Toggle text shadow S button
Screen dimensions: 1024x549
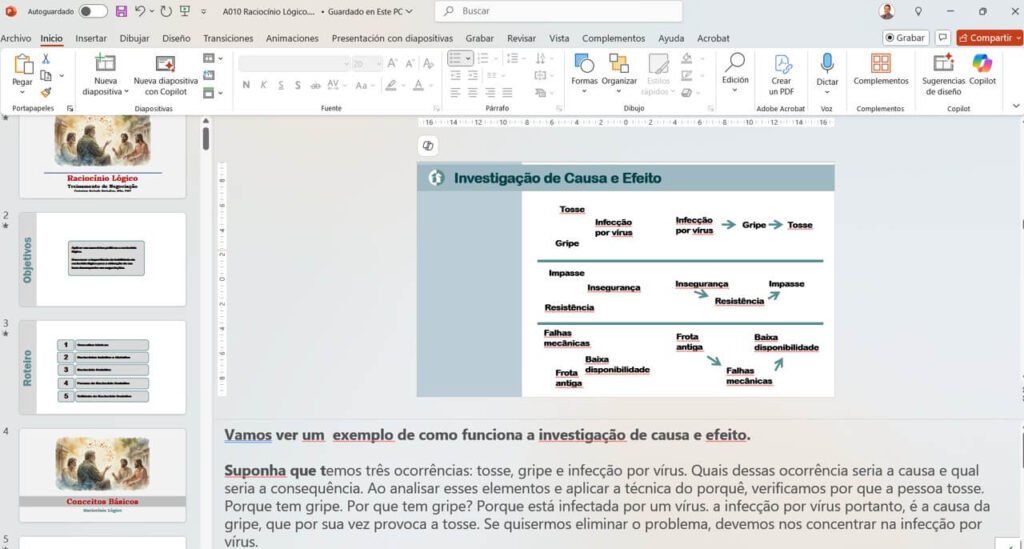point(298,85)
